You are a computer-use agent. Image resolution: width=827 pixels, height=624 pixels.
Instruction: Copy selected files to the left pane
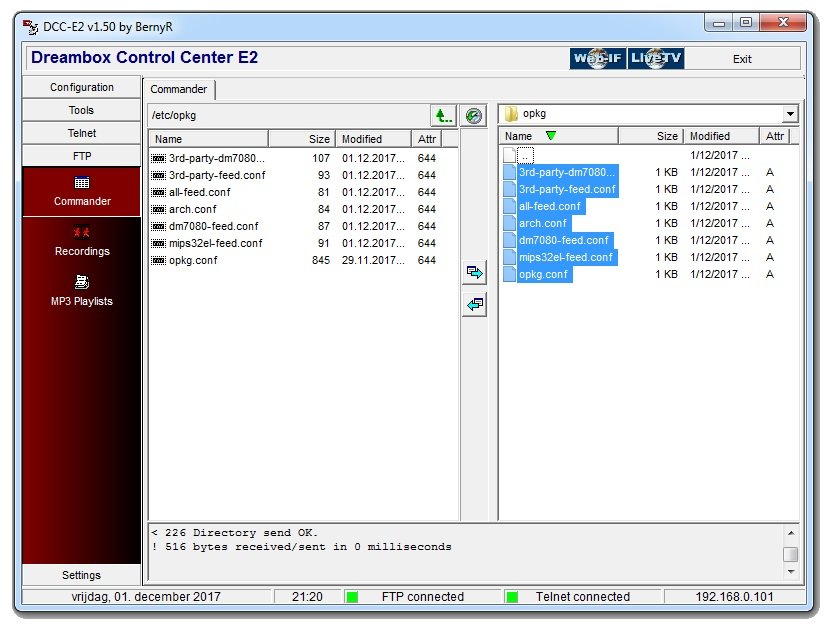(x=474, y=305)
